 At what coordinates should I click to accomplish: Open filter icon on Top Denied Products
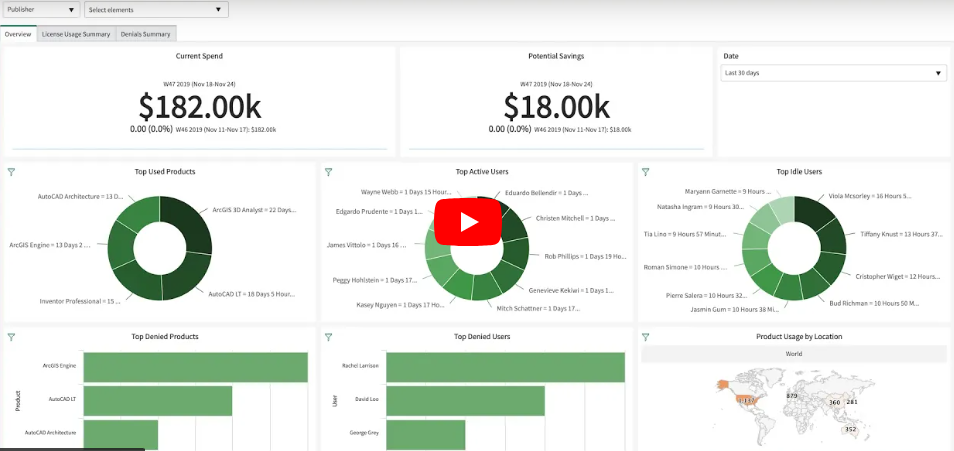[11, 337]
